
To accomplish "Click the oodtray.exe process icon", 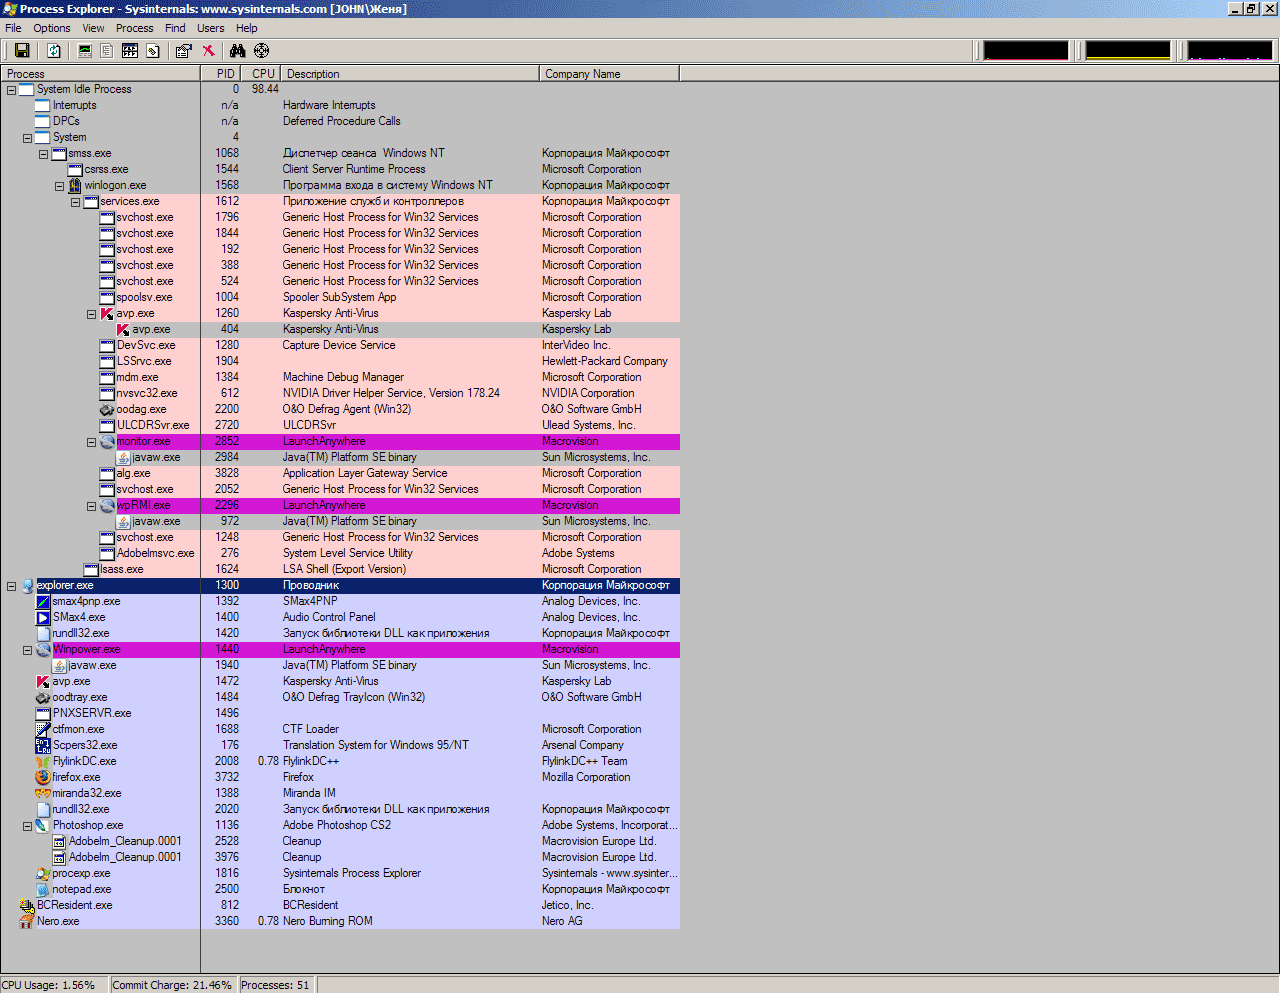I will click(43, 697).
